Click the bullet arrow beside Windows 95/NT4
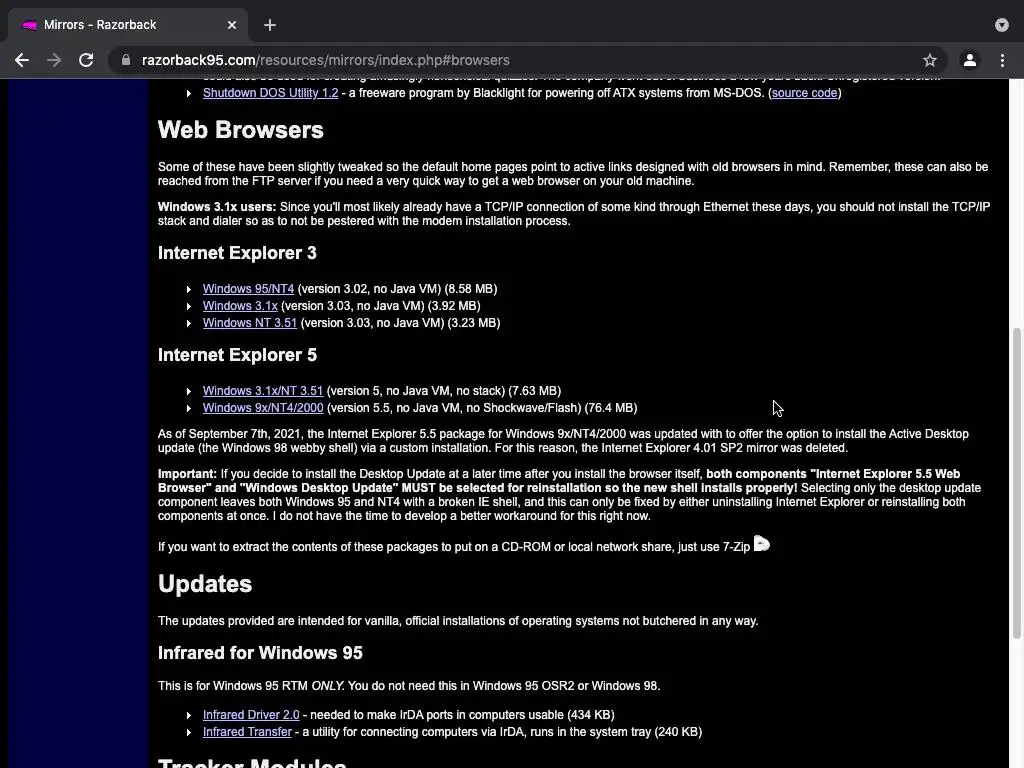The image size is (1024, 768). [x=189, y=289]
